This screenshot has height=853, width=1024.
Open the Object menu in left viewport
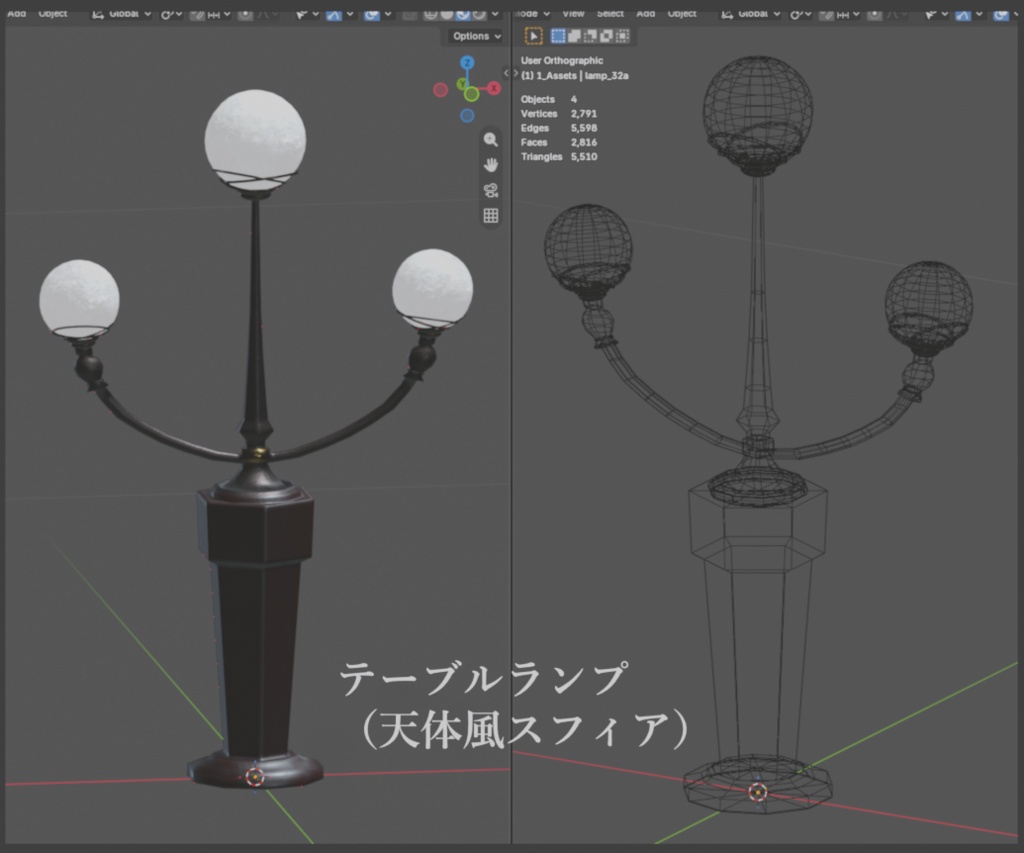click(53, 14)
